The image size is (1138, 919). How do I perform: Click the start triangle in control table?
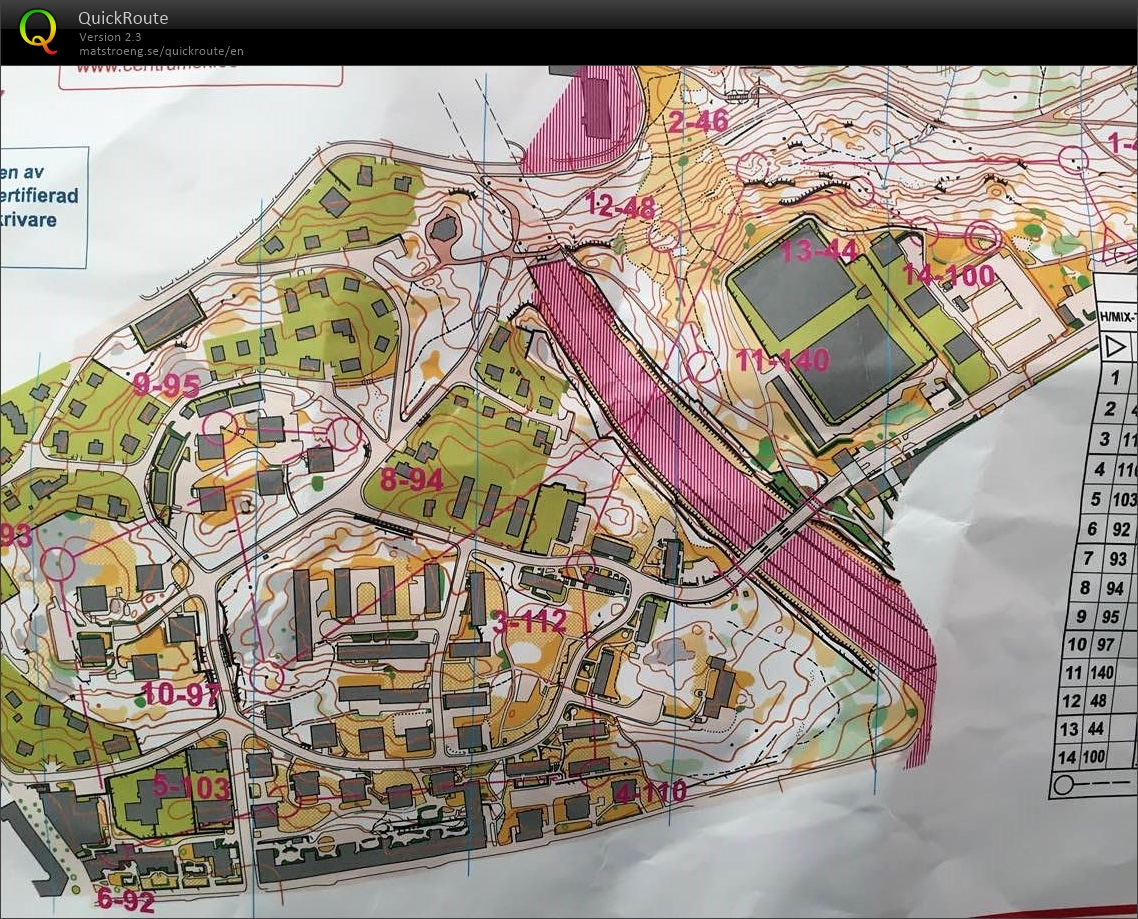point(1116,346)
